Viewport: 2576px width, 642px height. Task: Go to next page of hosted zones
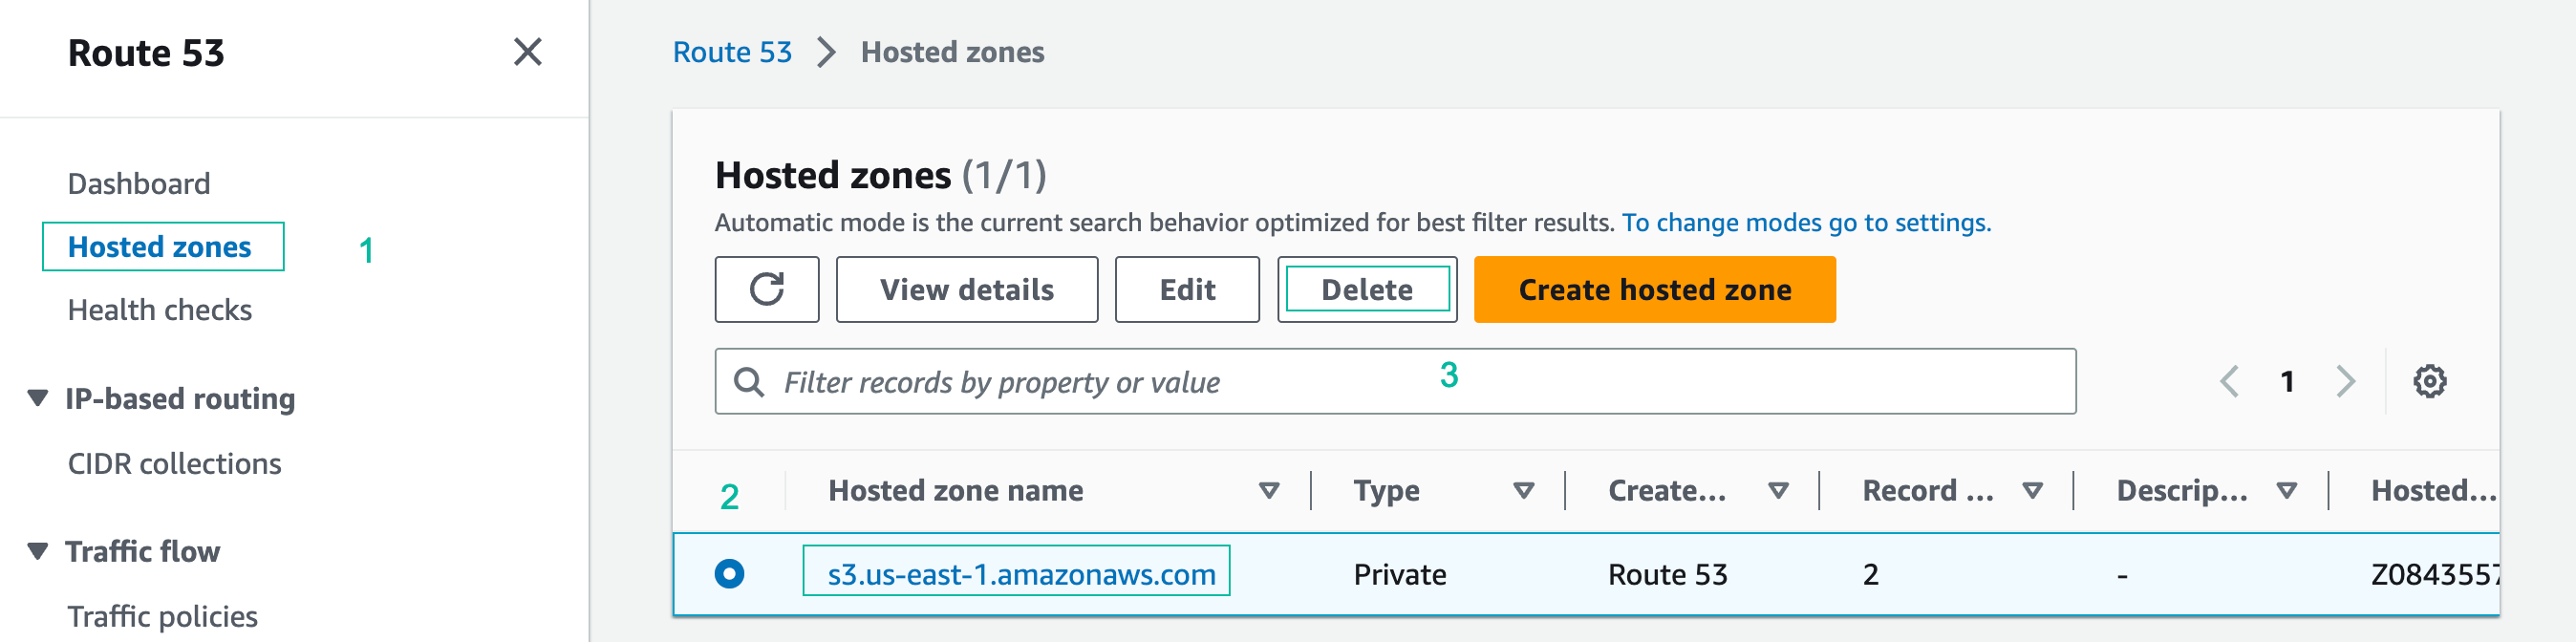pyautogui.click(x=2345, y=381)
